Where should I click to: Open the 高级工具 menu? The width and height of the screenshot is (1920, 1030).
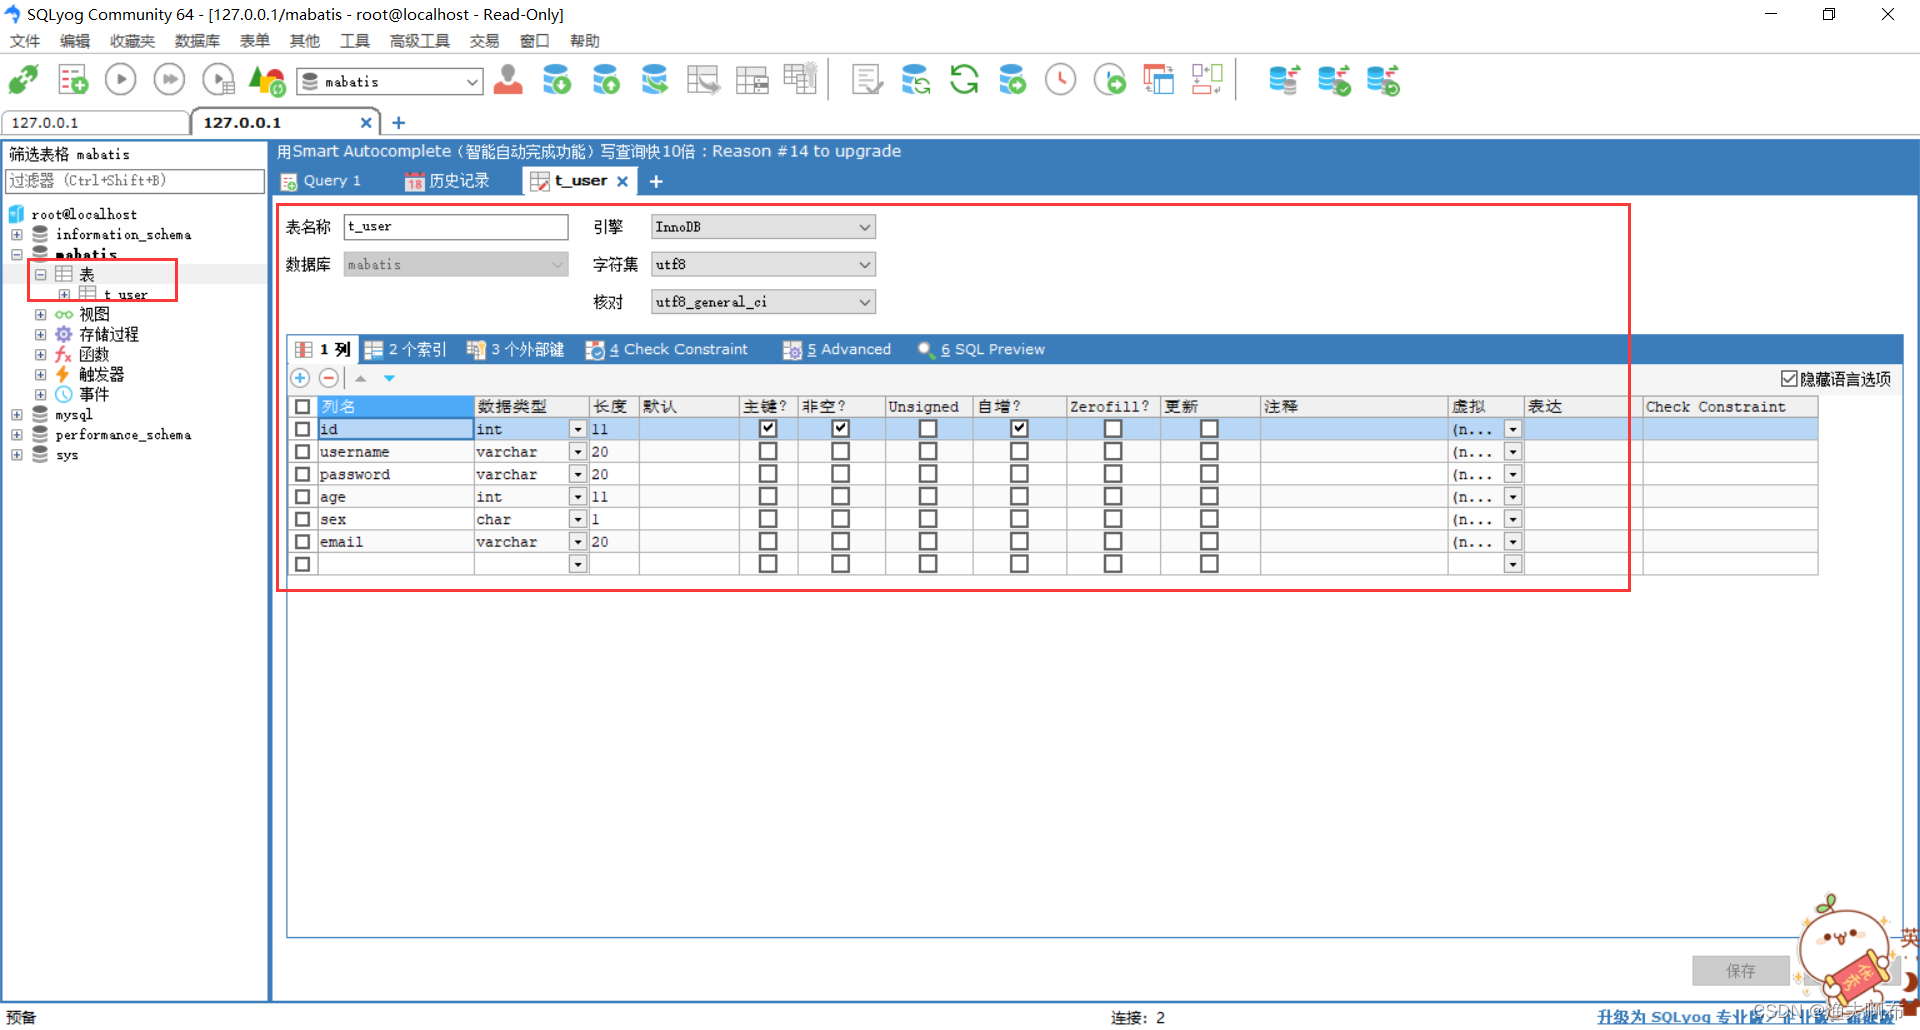(x=420, y=41)
